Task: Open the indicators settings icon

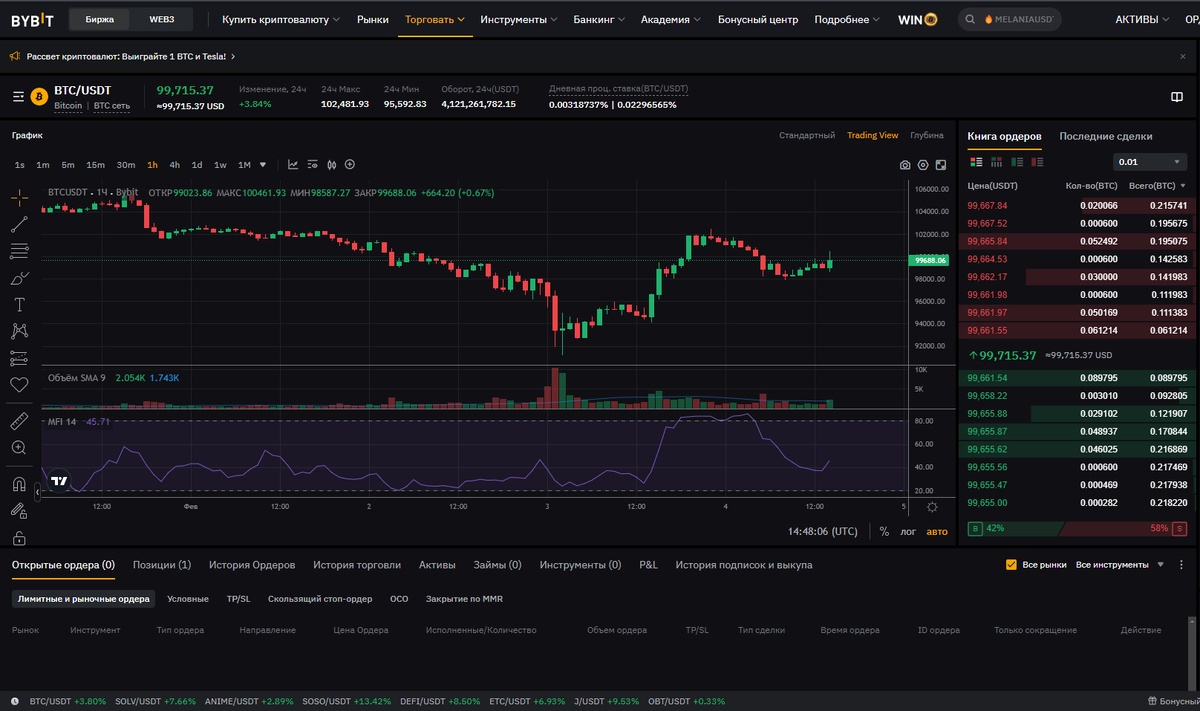Action: coord(312,165)
